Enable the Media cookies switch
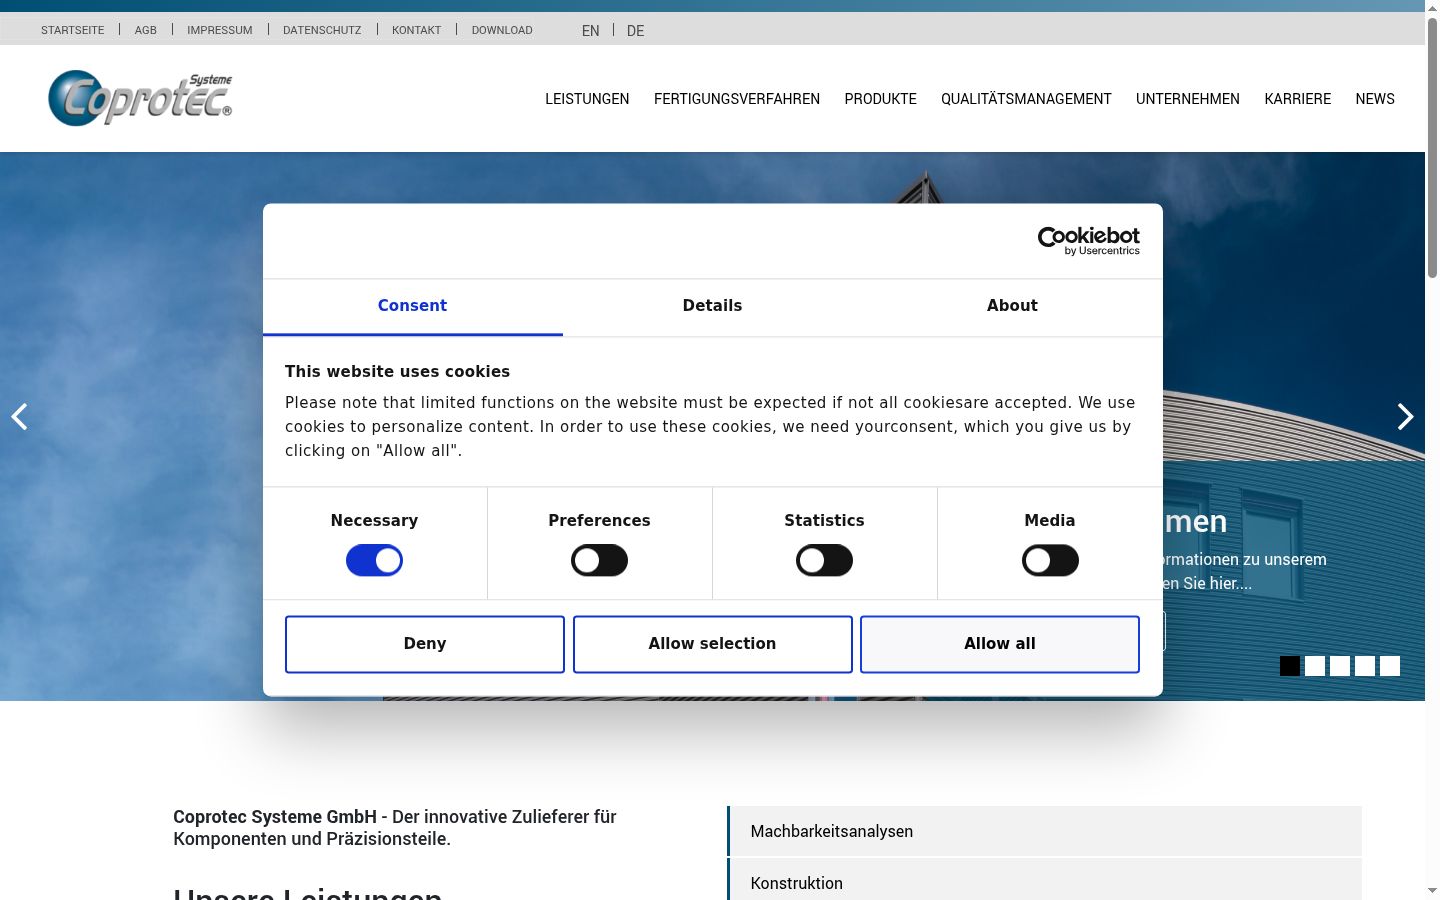Viewport: 1440px width, 900px height. click(1050, 560)
